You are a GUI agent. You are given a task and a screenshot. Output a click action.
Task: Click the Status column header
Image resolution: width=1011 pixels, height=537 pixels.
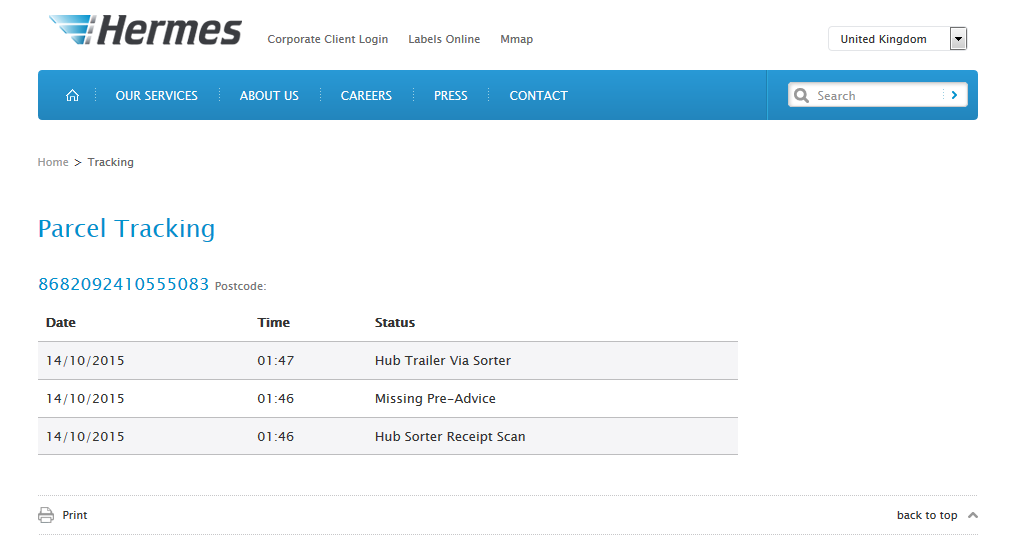pyautogui.click(x=395, y=322)
